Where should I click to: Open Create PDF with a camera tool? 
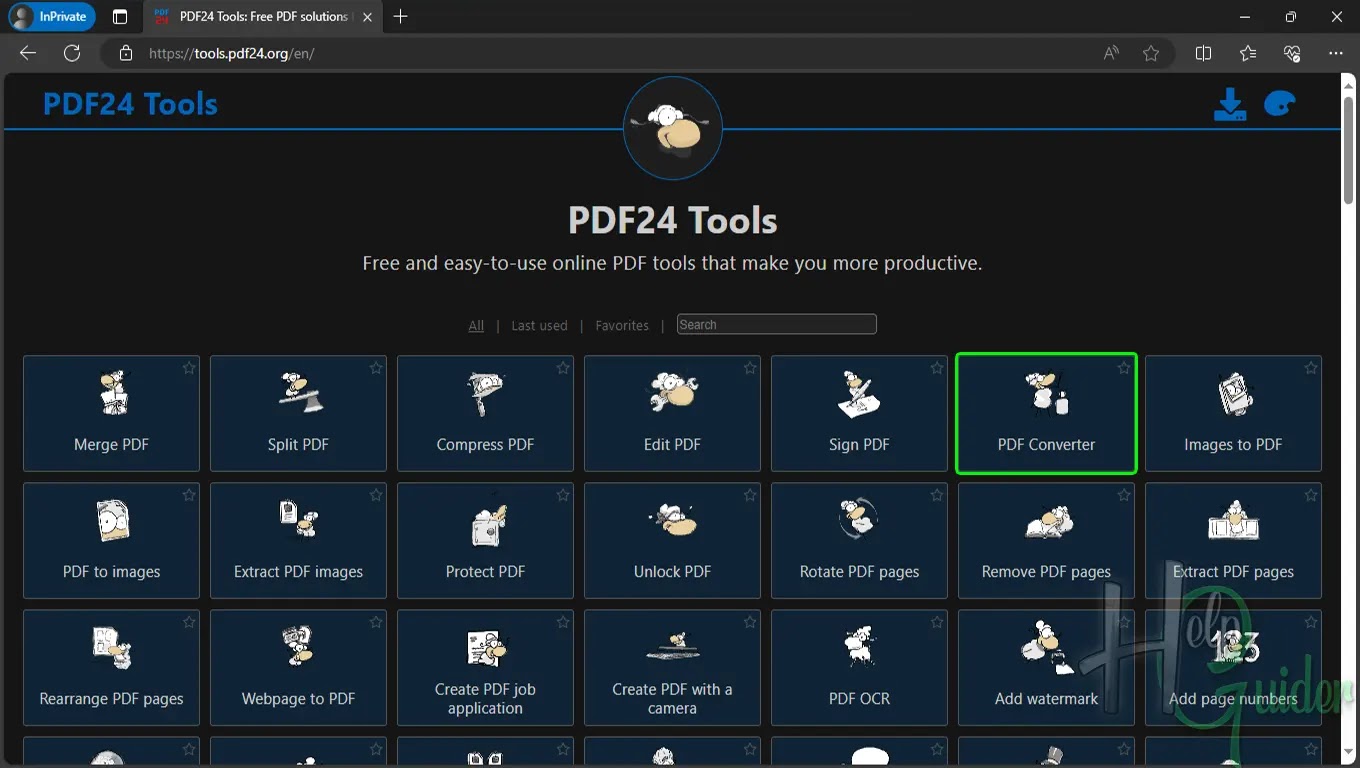tap(672, 667)
